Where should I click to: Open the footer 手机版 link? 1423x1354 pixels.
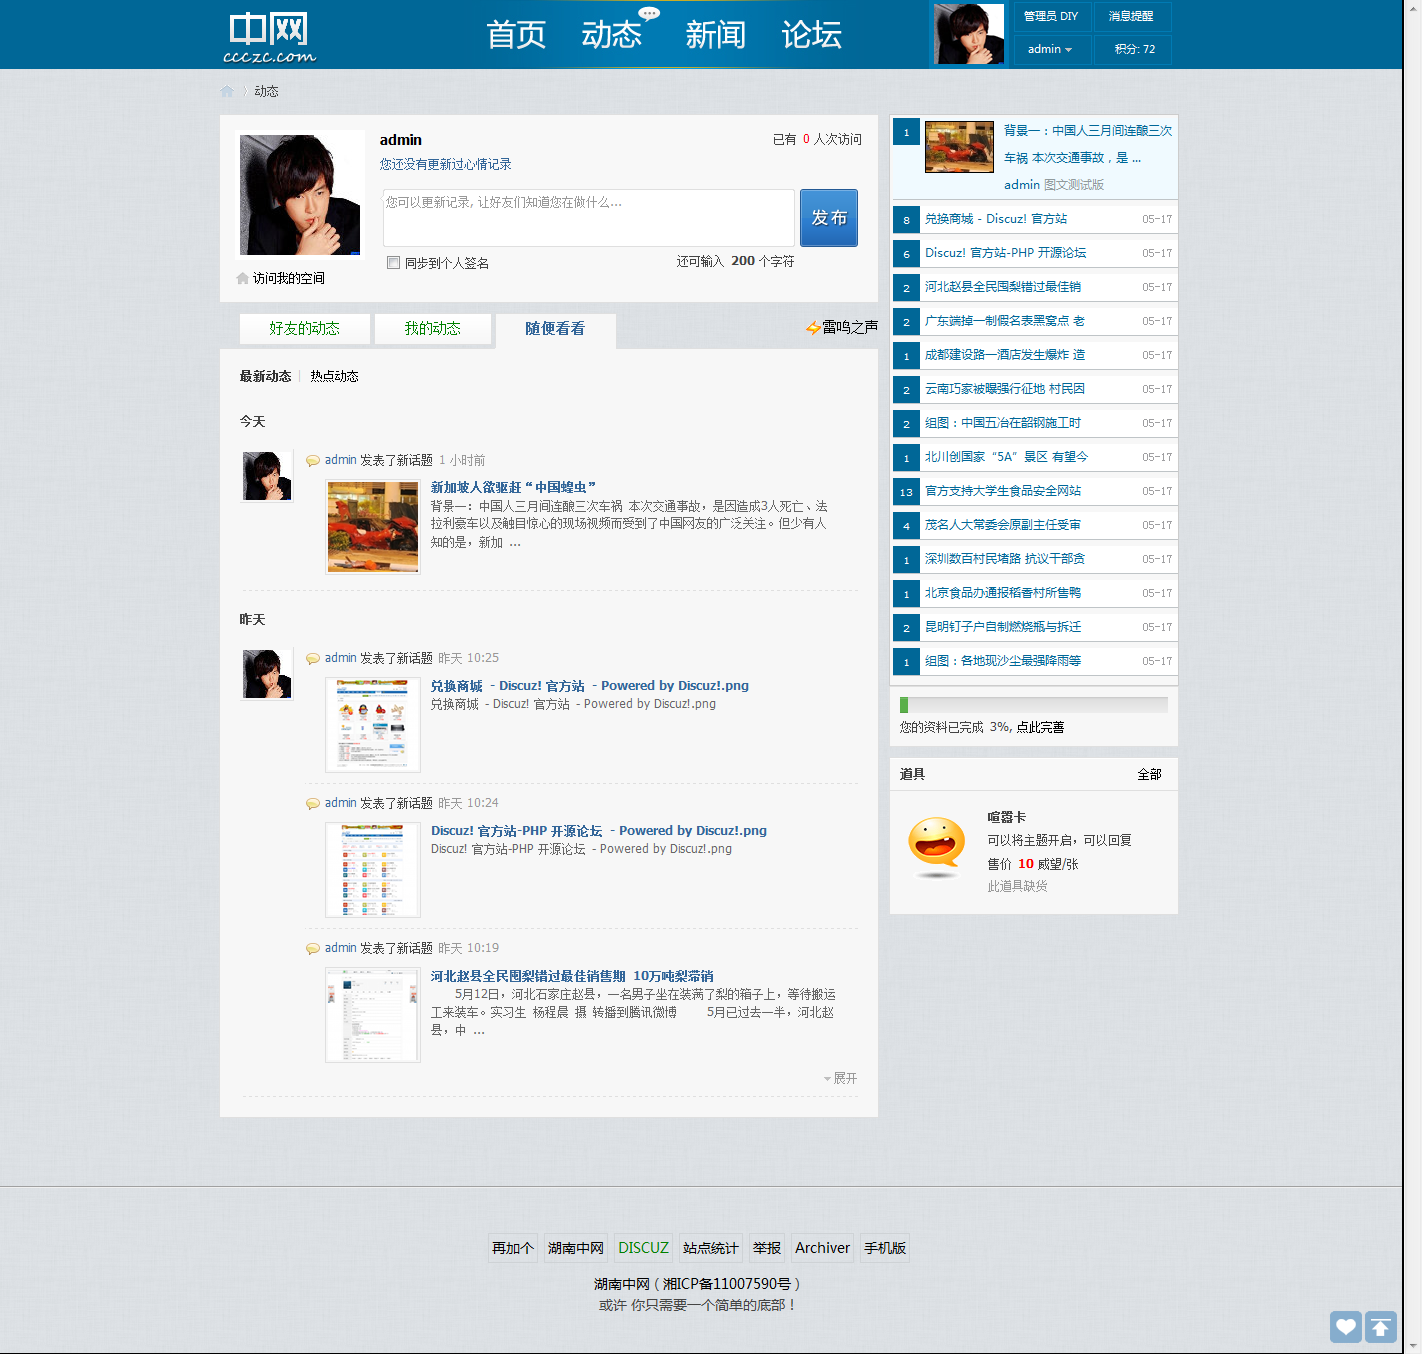point(885,1248)
